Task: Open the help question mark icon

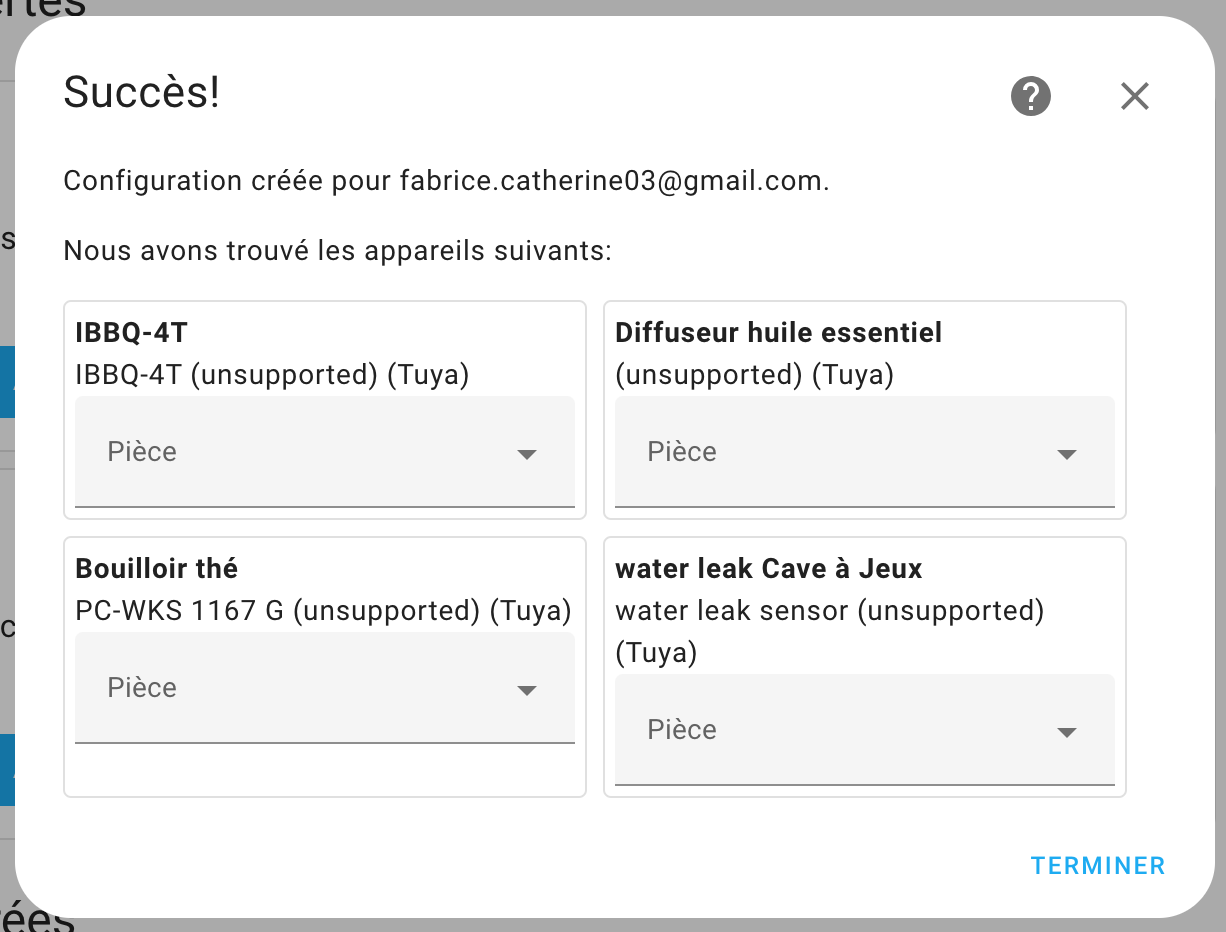Action: coord(1031,97)
